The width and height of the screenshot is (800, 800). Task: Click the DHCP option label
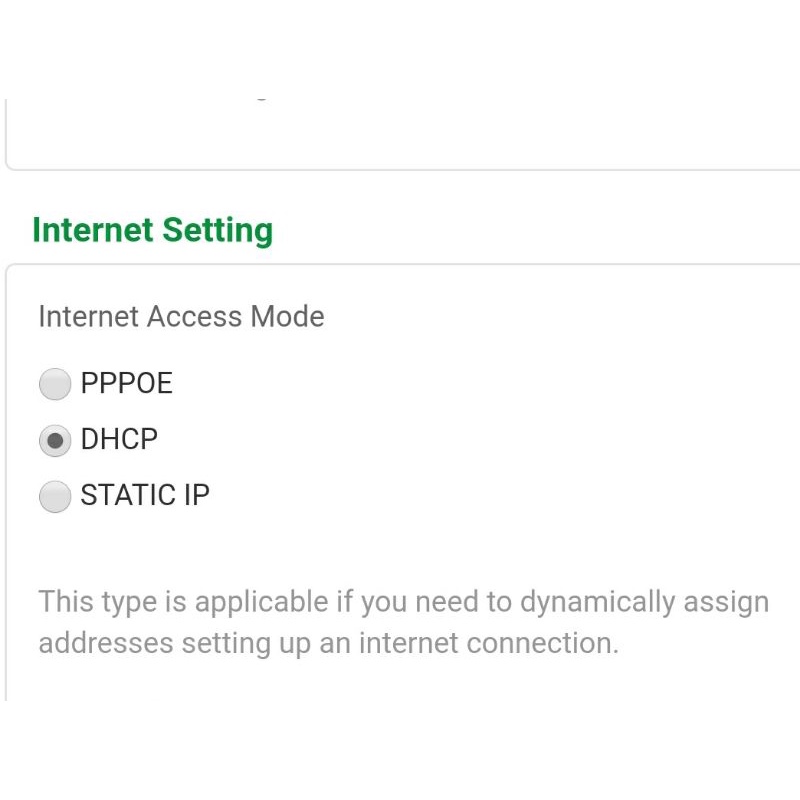(119, 439)
